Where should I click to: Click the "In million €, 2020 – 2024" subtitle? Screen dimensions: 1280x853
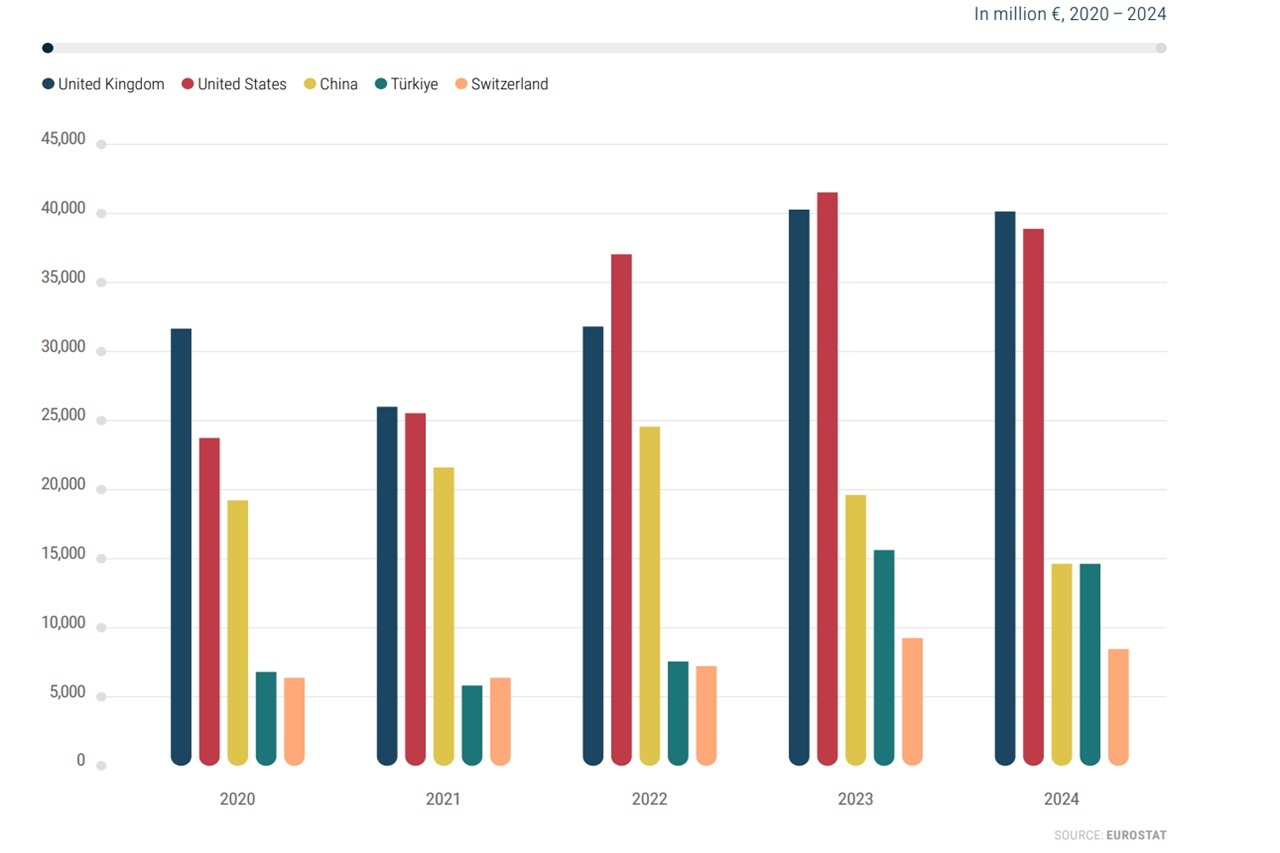(1070, 14)
